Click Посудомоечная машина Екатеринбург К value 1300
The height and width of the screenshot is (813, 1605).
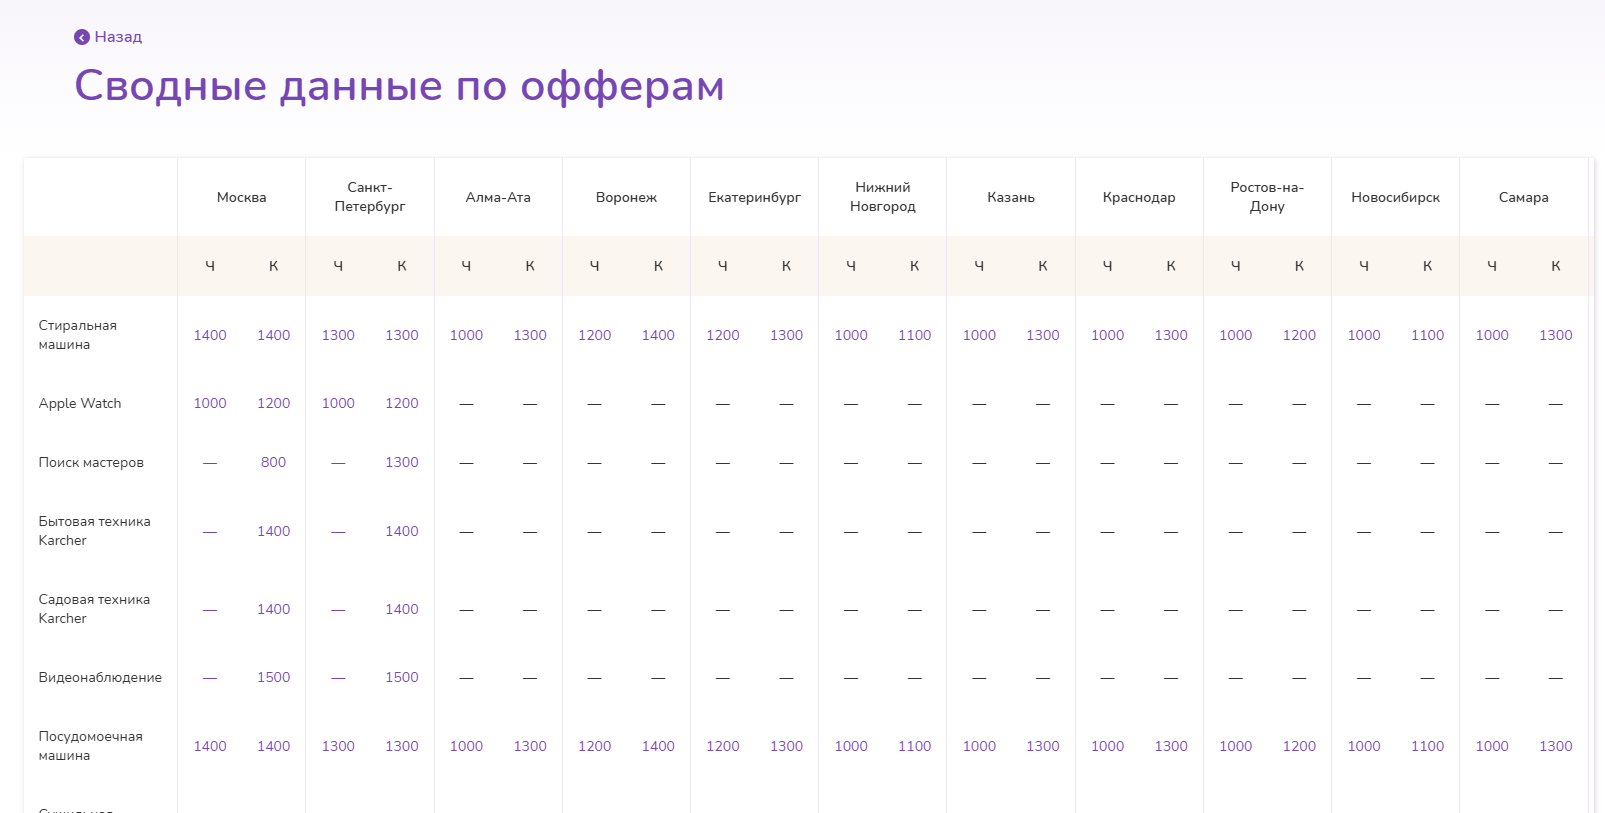(787, 746)
